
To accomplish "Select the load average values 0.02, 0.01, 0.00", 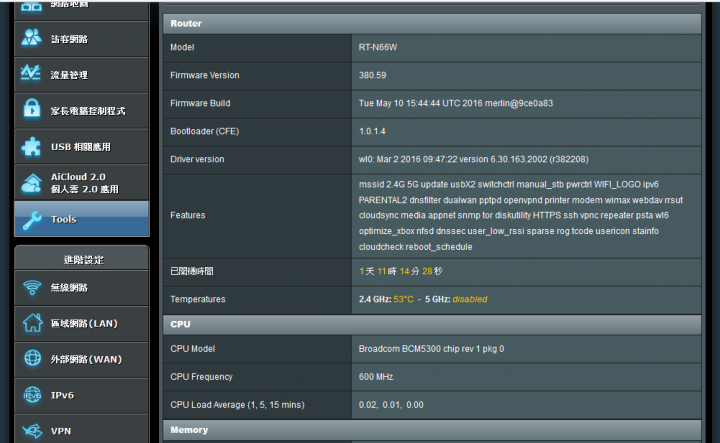I will click(391, 405).
